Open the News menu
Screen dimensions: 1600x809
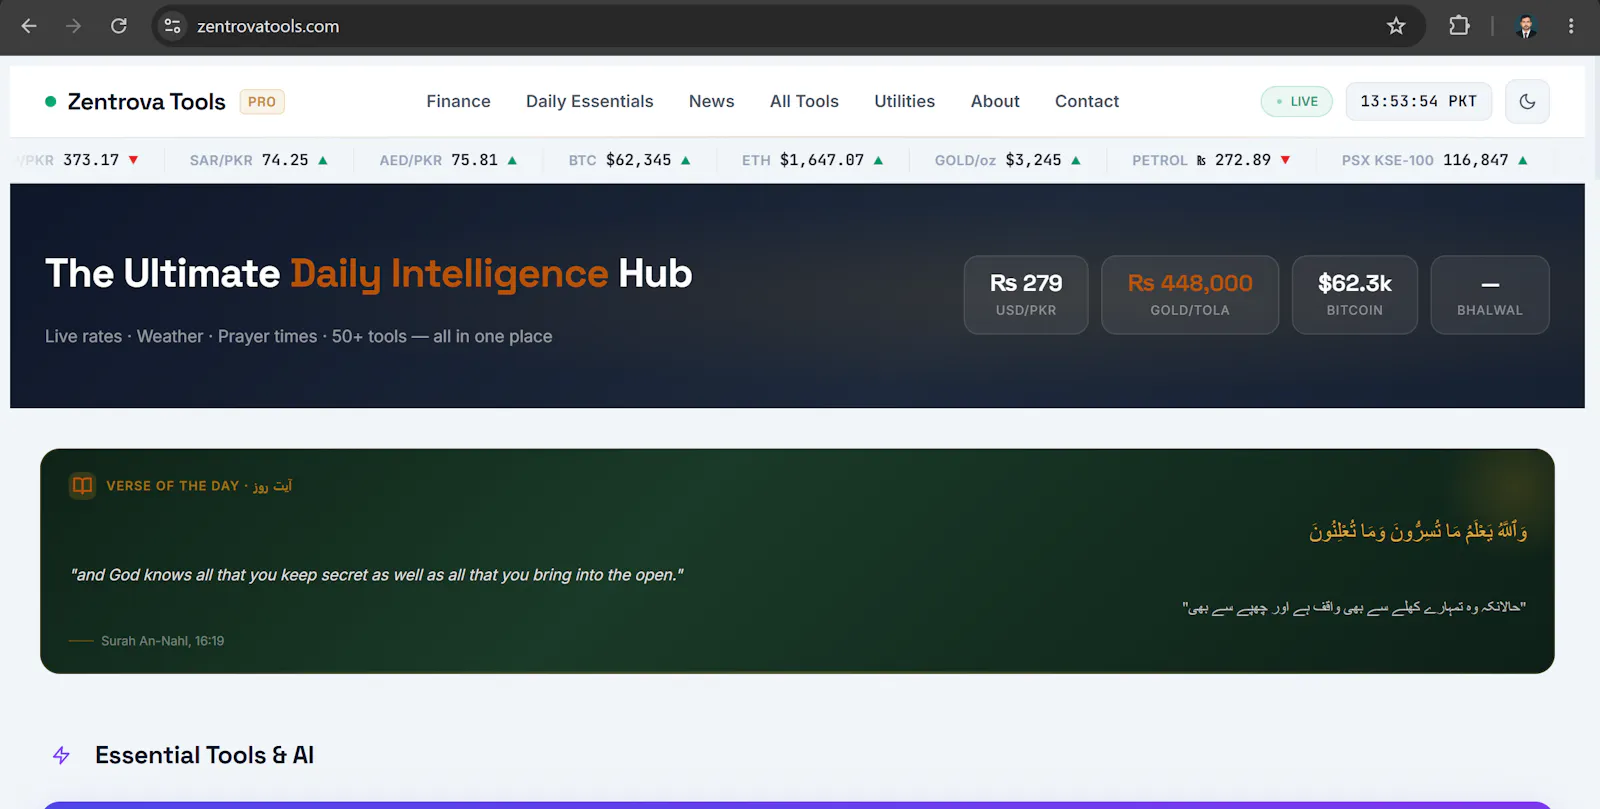[x=711, y=101]
